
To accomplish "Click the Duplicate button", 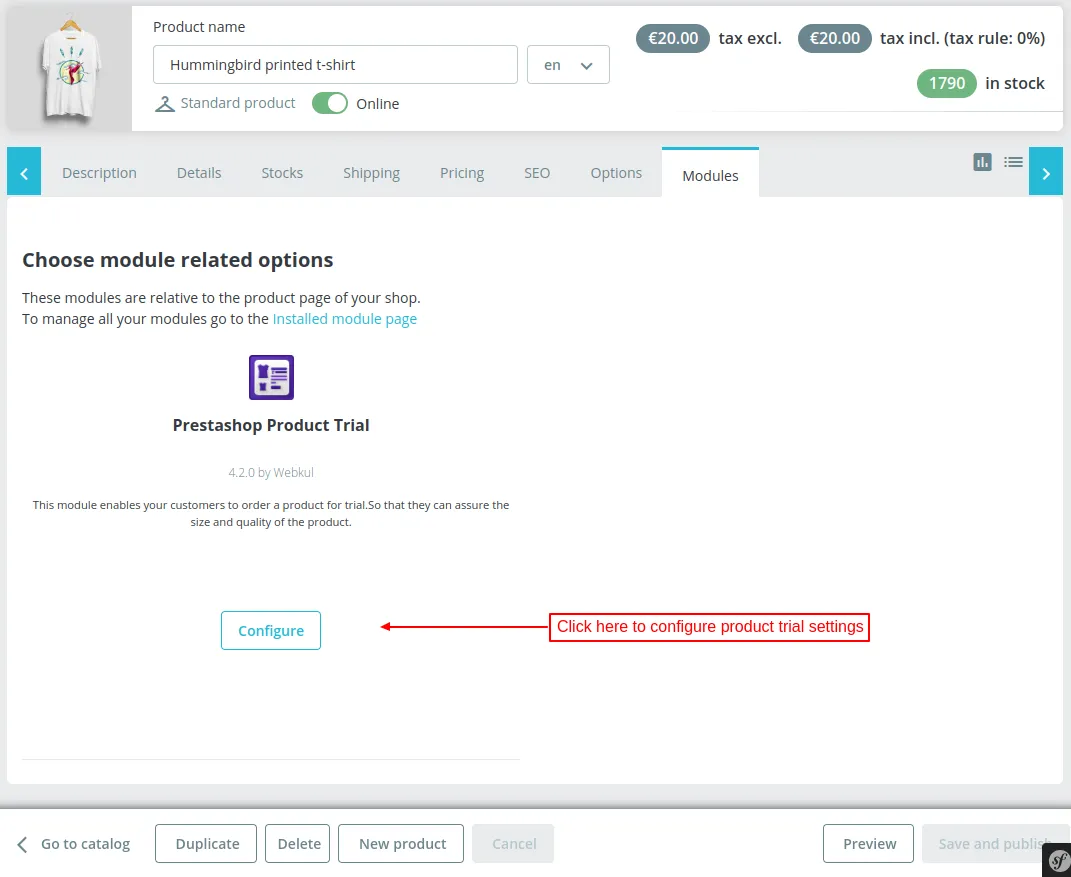I will 206,844.
